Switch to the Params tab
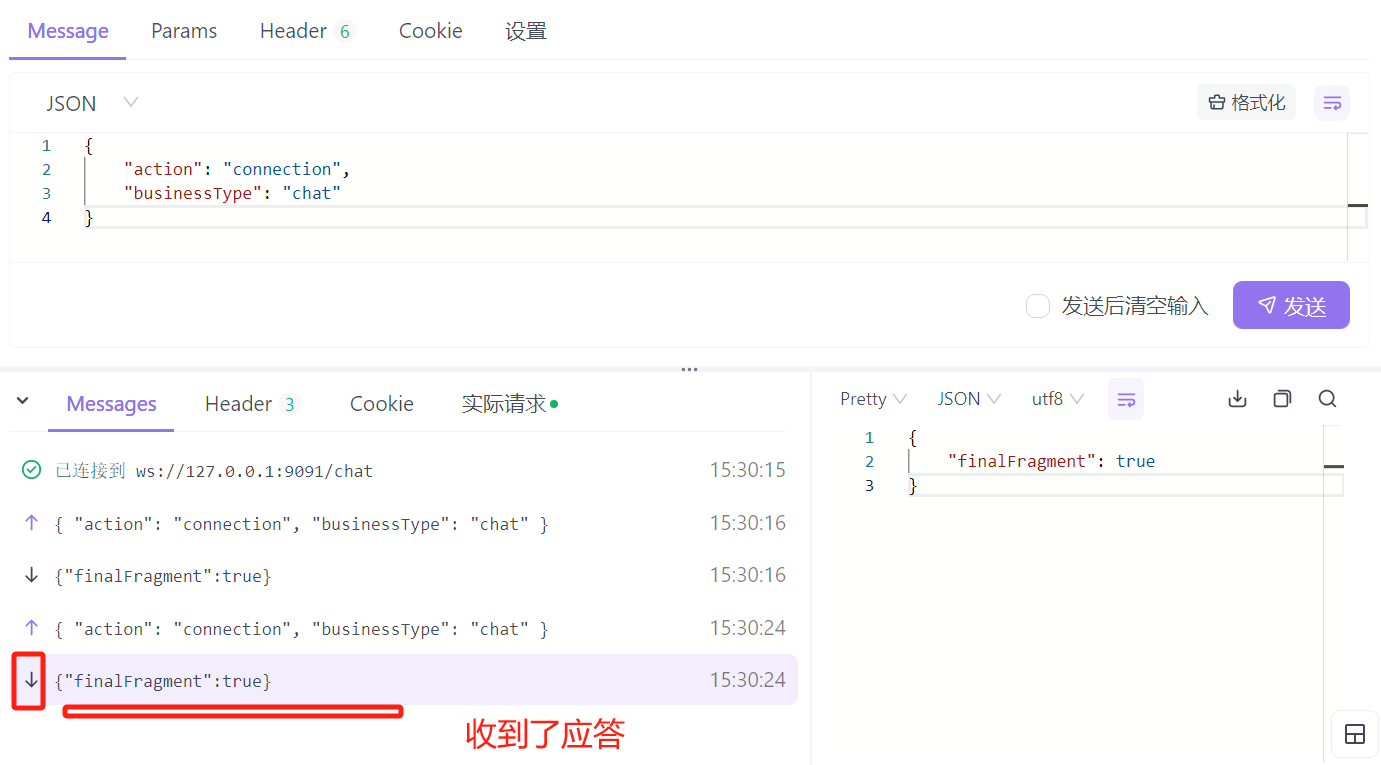This screenshot has width=1381, height=765. [x=184, y=31]
